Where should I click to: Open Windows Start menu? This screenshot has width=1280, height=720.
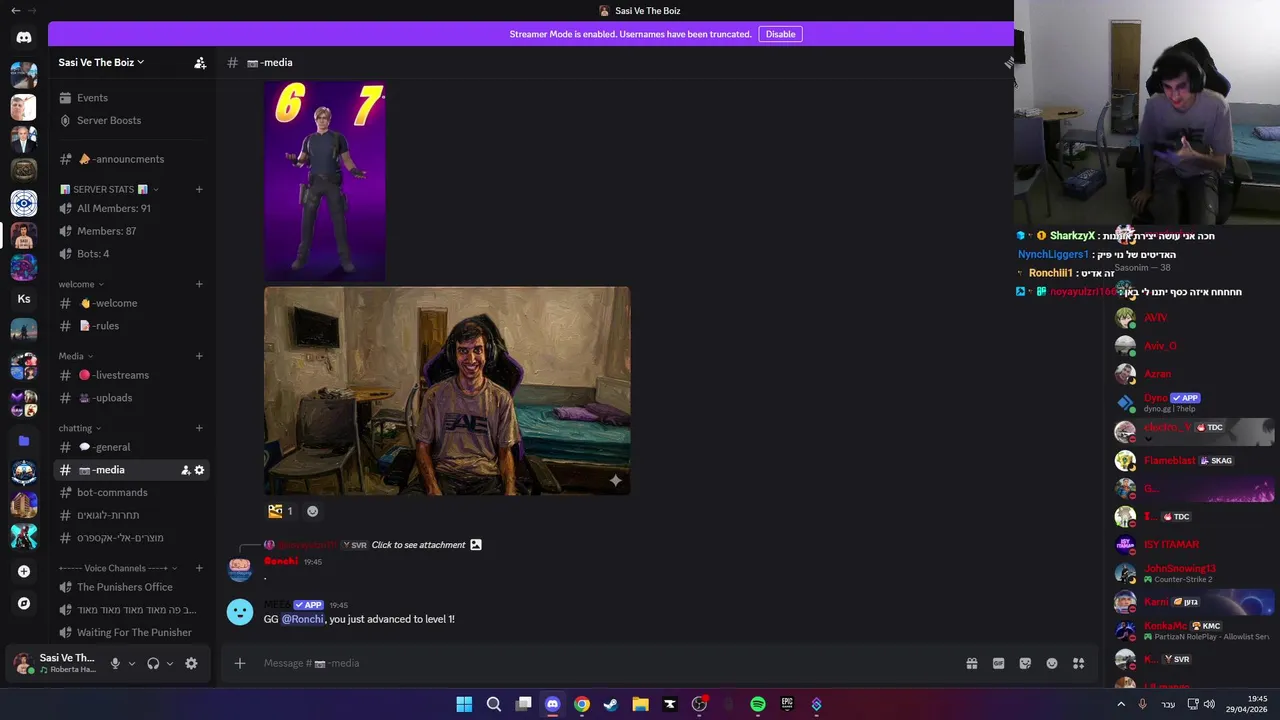464,704
